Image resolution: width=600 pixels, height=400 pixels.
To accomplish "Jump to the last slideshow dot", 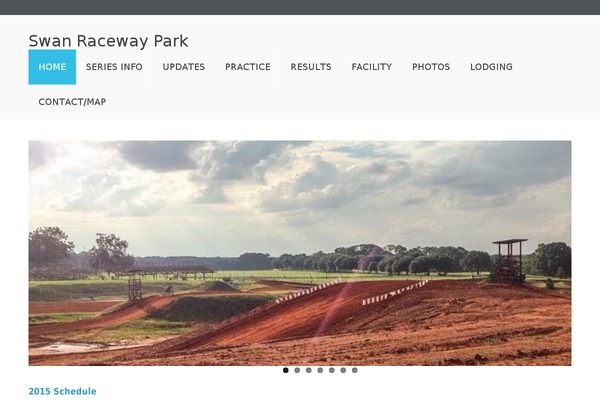I will point(355,370).
